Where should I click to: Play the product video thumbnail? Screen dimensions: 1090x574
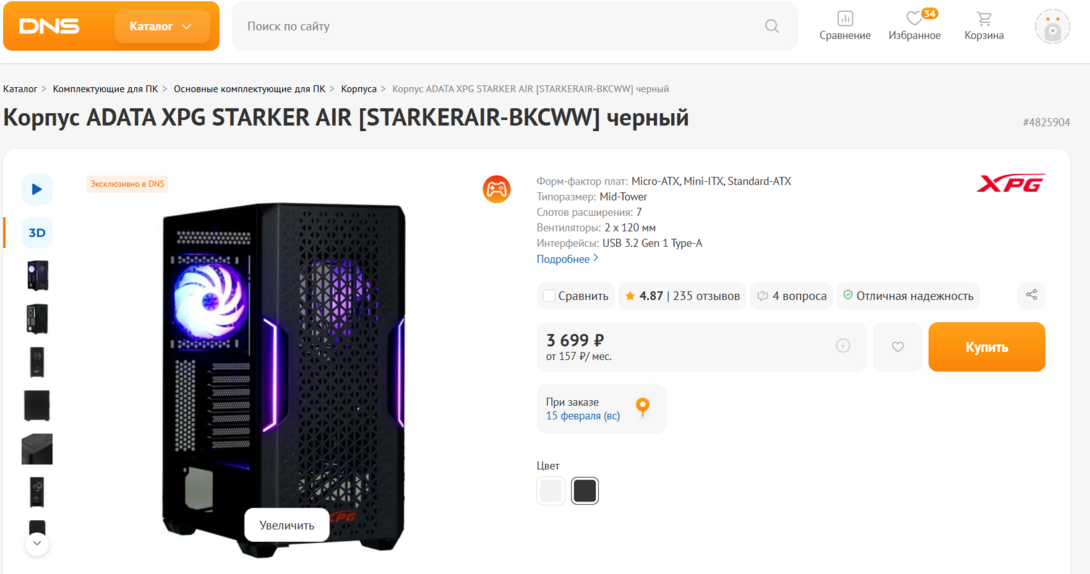tap(37, 189)
